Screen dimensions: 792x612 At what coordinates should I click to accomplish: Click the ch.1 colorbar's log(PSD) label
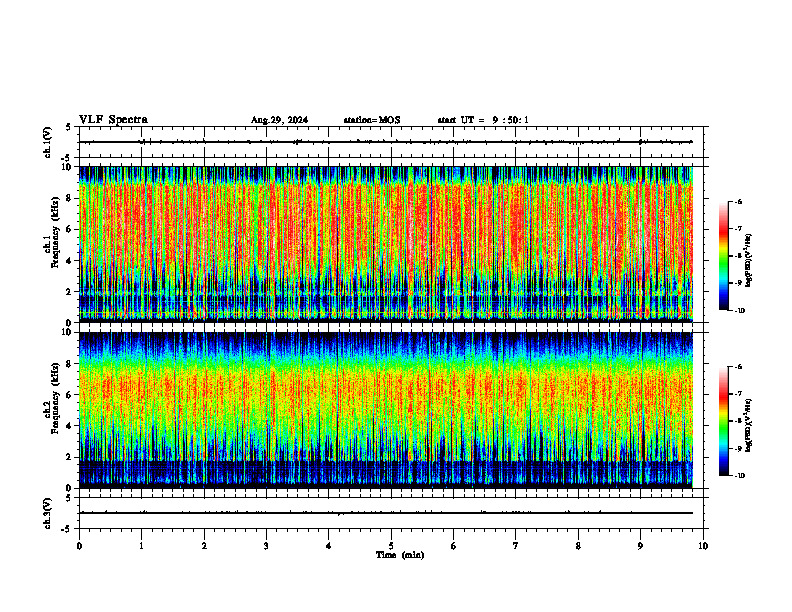[748, 261]
